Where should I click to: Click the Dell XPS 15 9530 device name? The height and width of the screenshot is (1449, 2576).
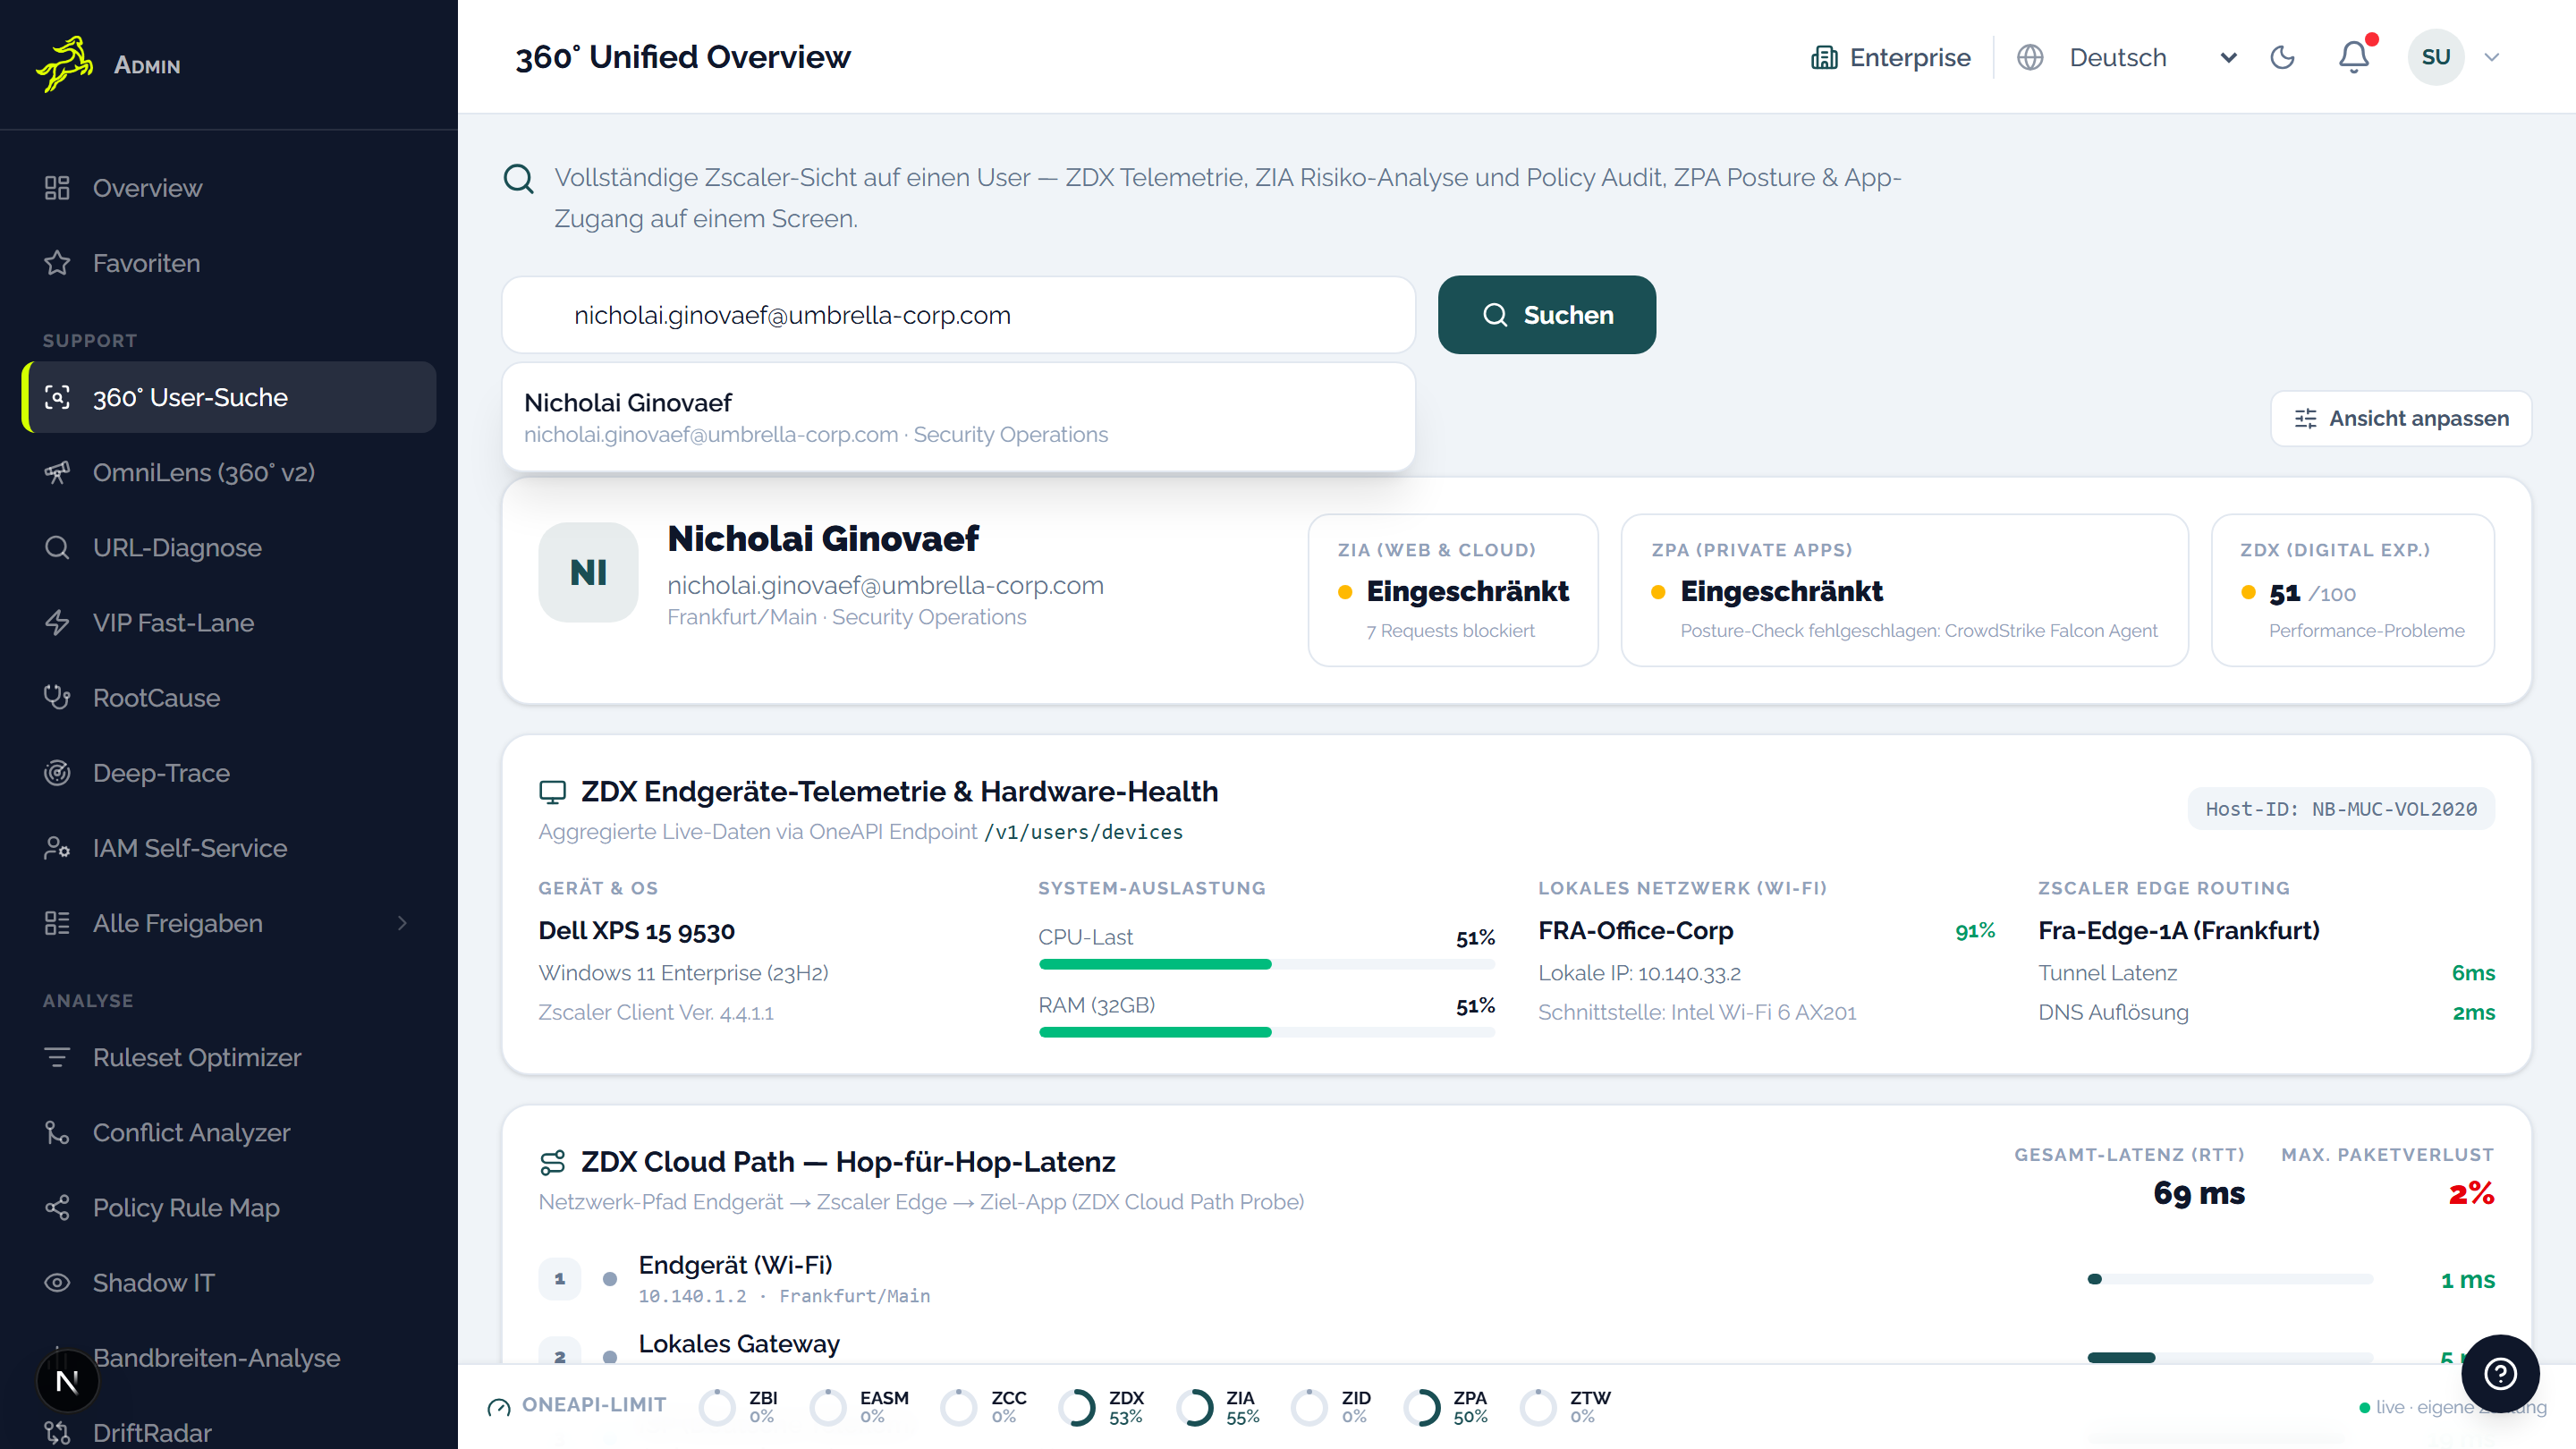coord(637,931)
